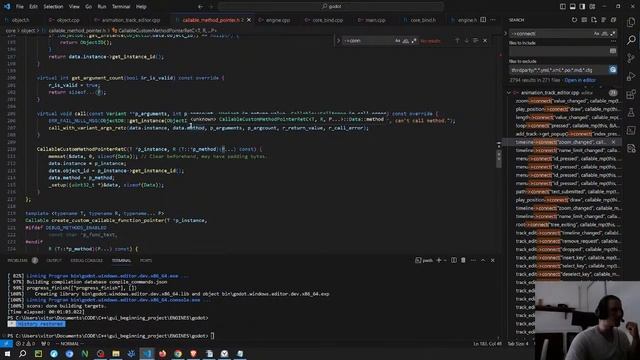This screenshot has width=640, height=360.
Task: Open Firefox from the taskbar
Action: coord(162,353)
